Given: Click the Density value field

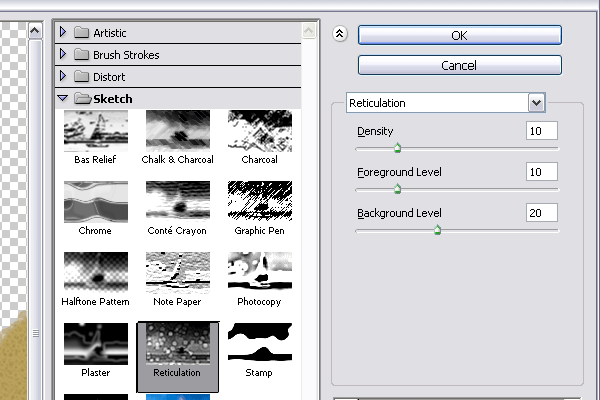Looking at the screenshot, I should 542,131.
